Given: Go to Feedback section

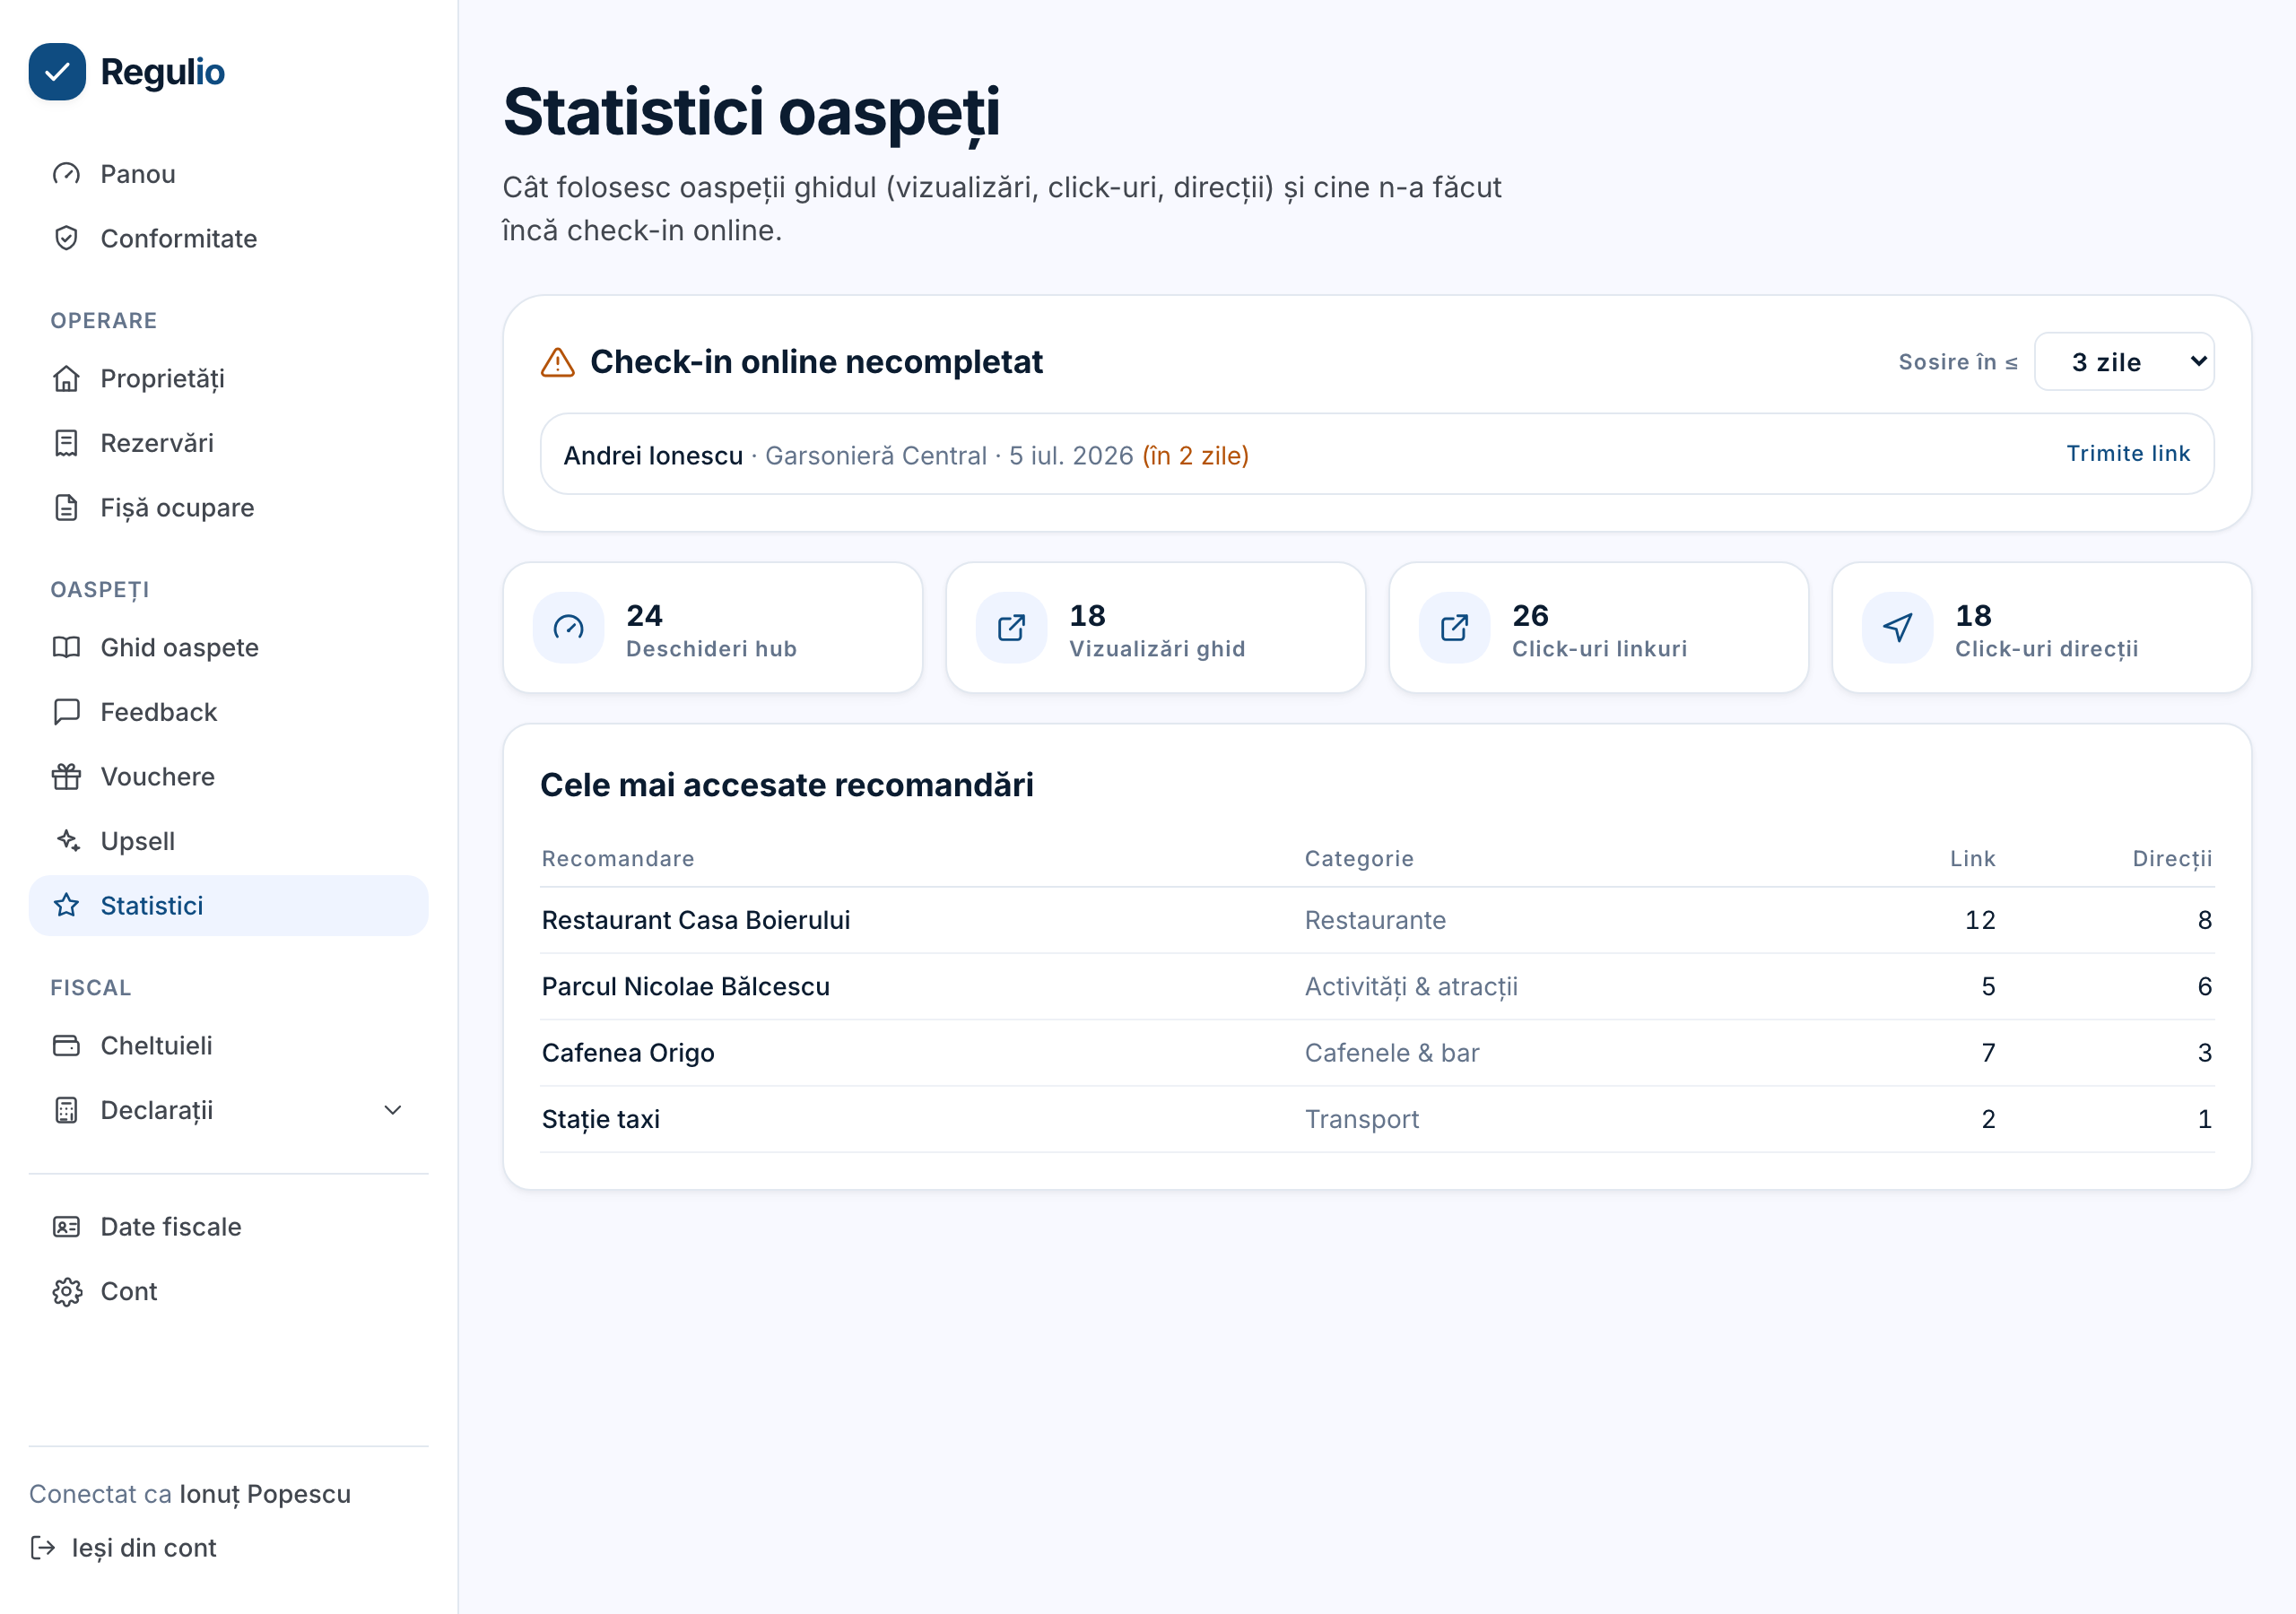Looking at the screenshot, I should [228, 712].
